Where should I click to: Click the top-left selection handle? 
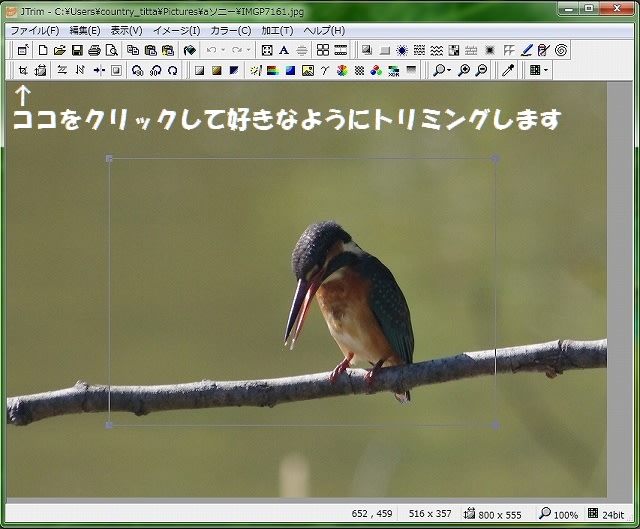pyautogui.click(x=109, y=158)
